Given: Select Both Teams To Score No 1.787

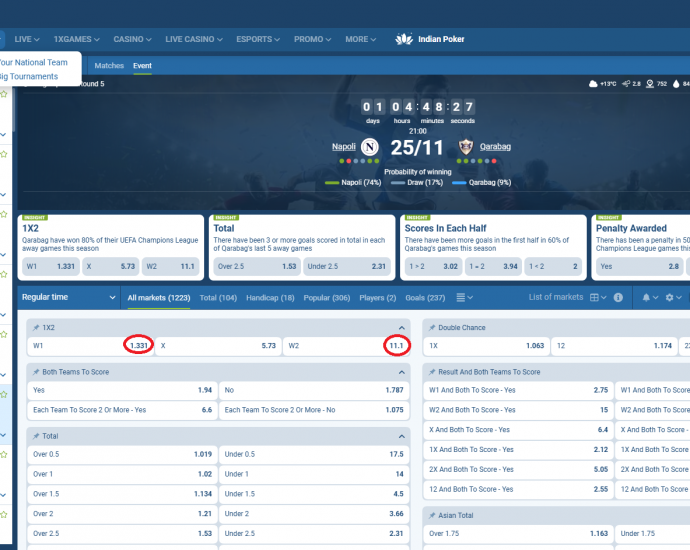Looking at the screenshot, I should [x=314, y=390].
